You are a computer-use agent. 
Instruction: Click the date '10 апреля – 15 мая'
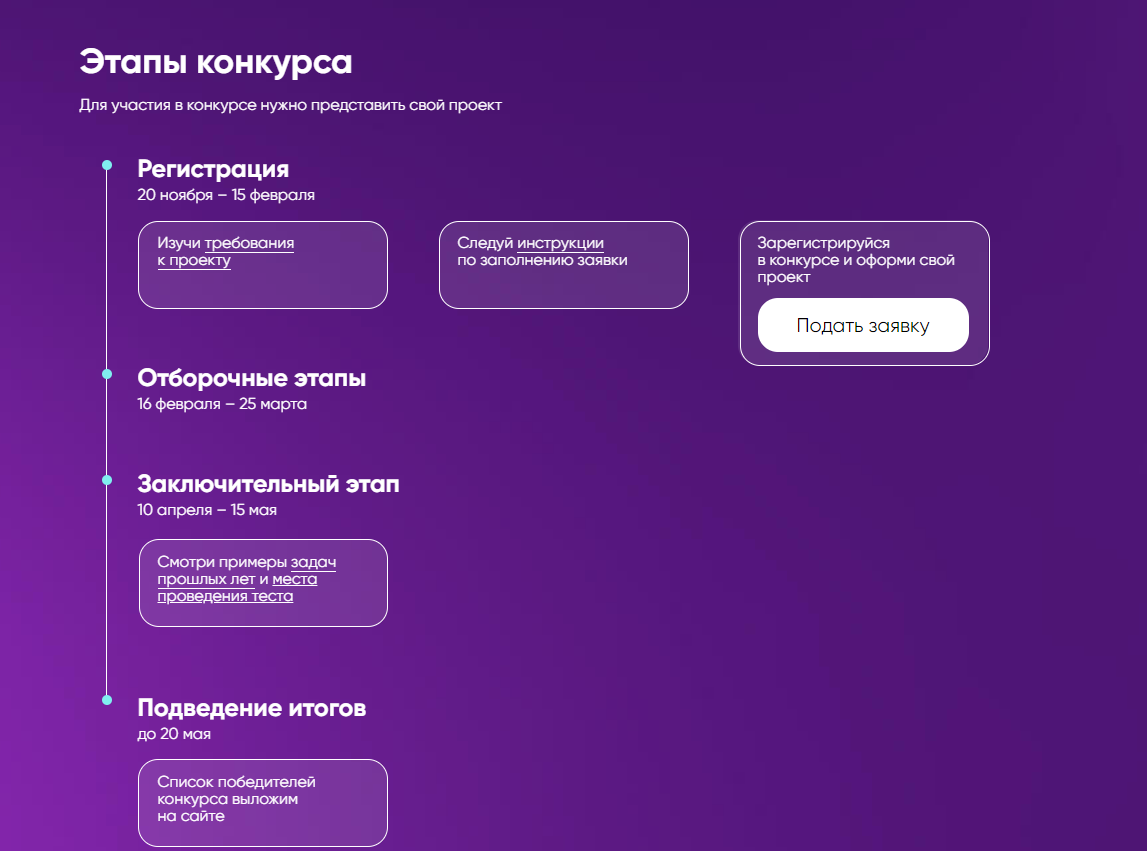[207, 510]
